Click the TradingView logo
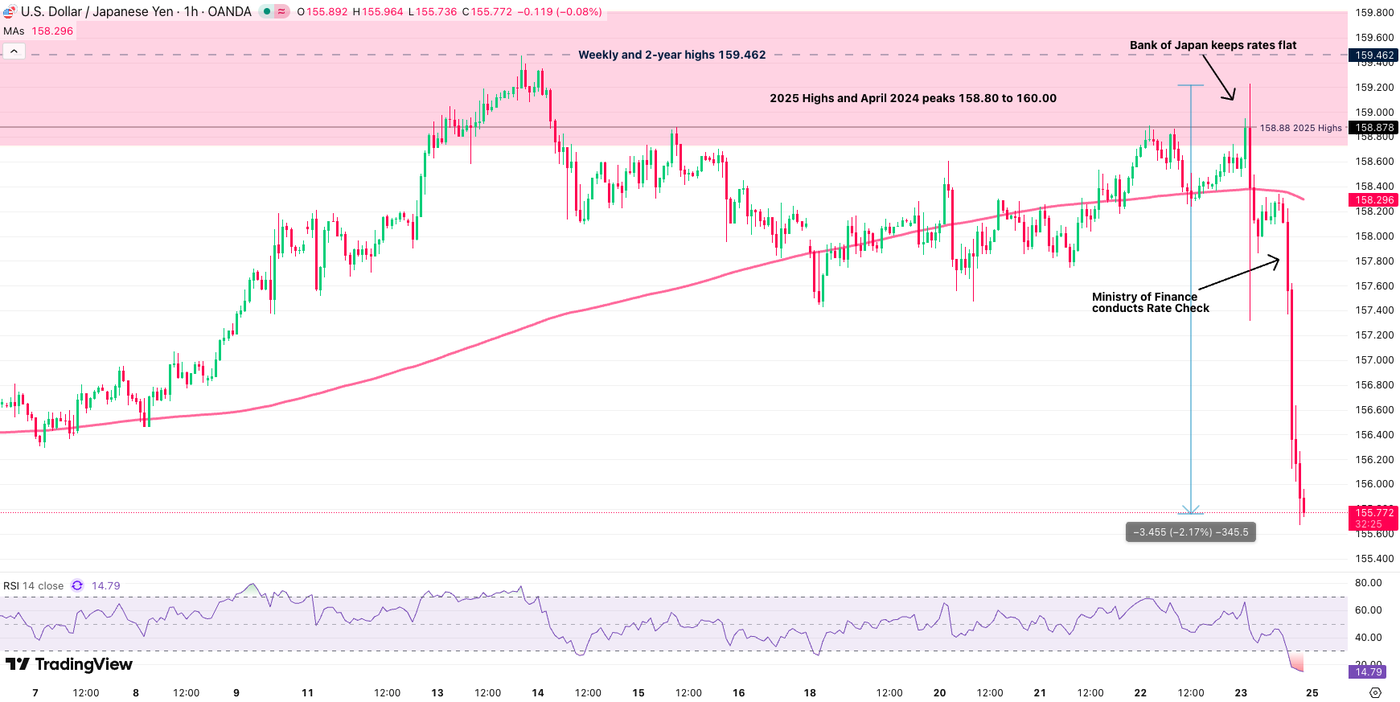This screenshot has height=702, width=1400. (70, 664)
